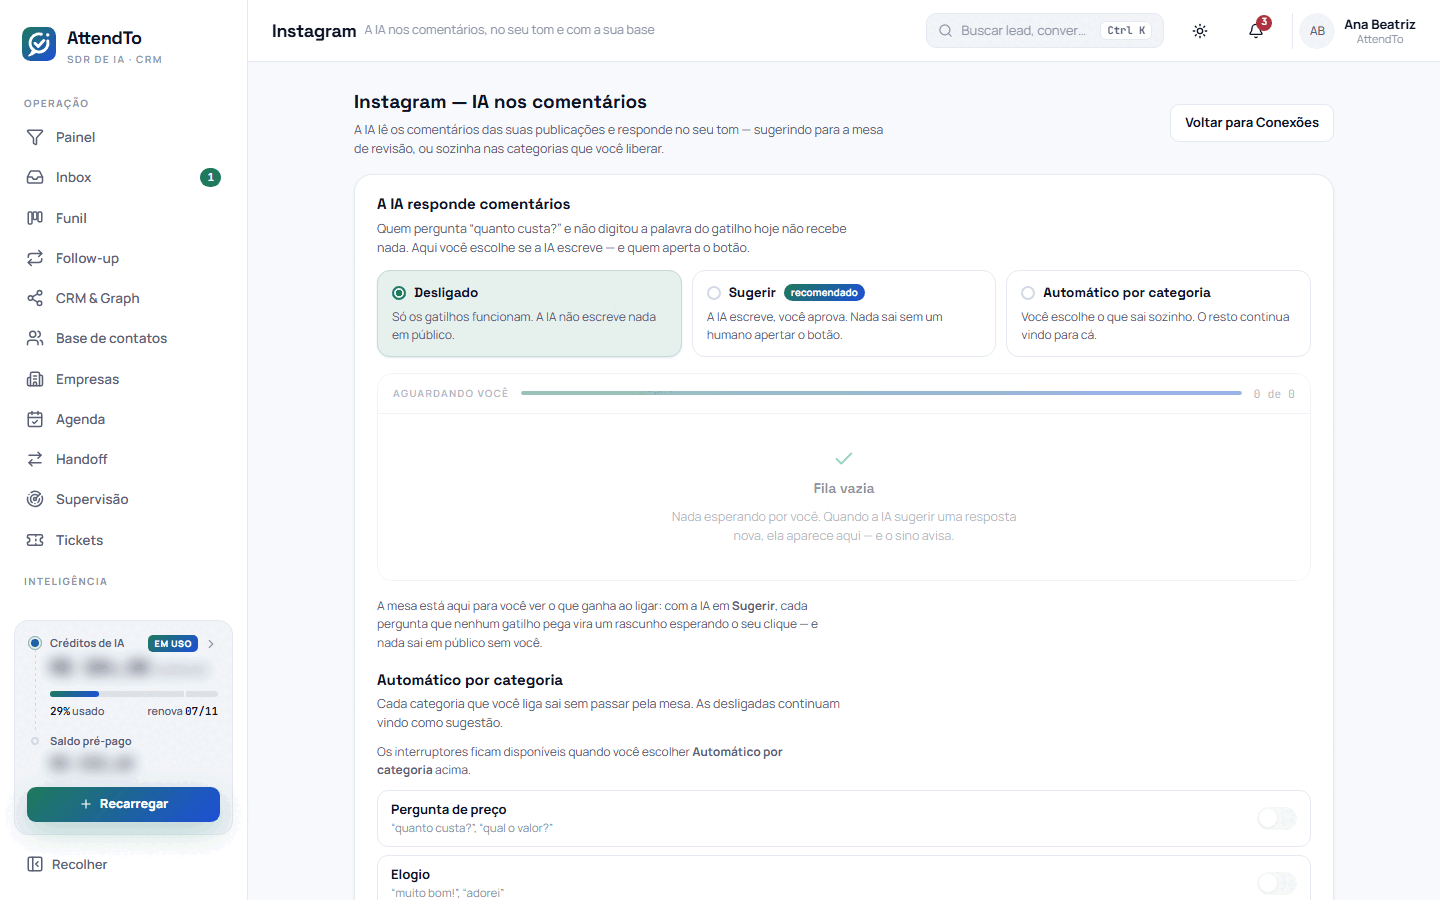Click the Fila vazia text
The width and height of the screenshot is (1440, 900).
pyautogui.click(x=844, y=488)
